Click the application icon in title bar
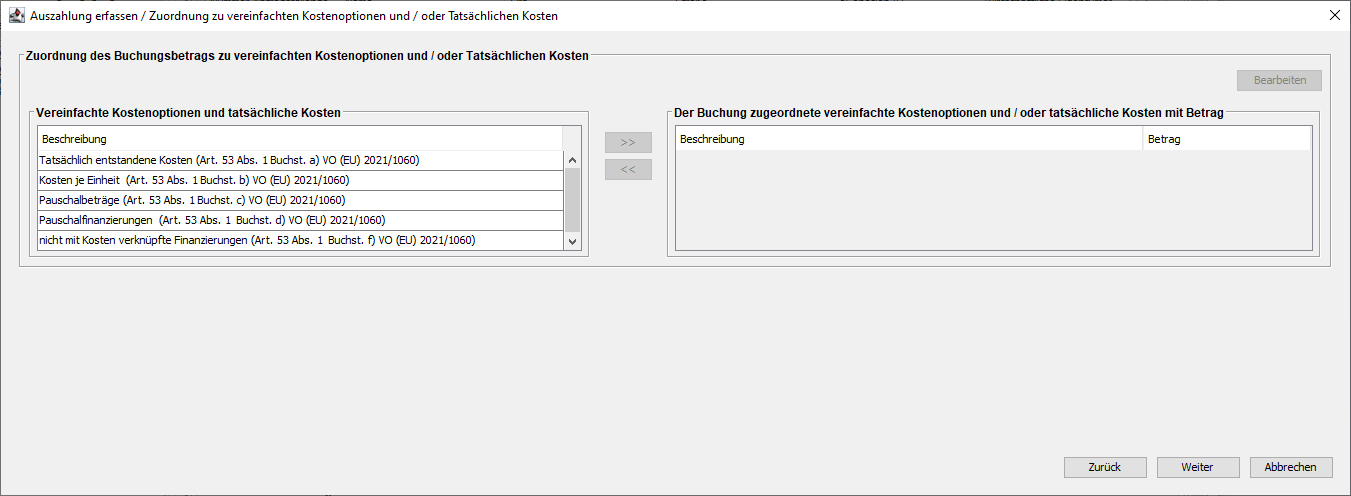Viewport: 1351px width, 496px height. [16, 16]
